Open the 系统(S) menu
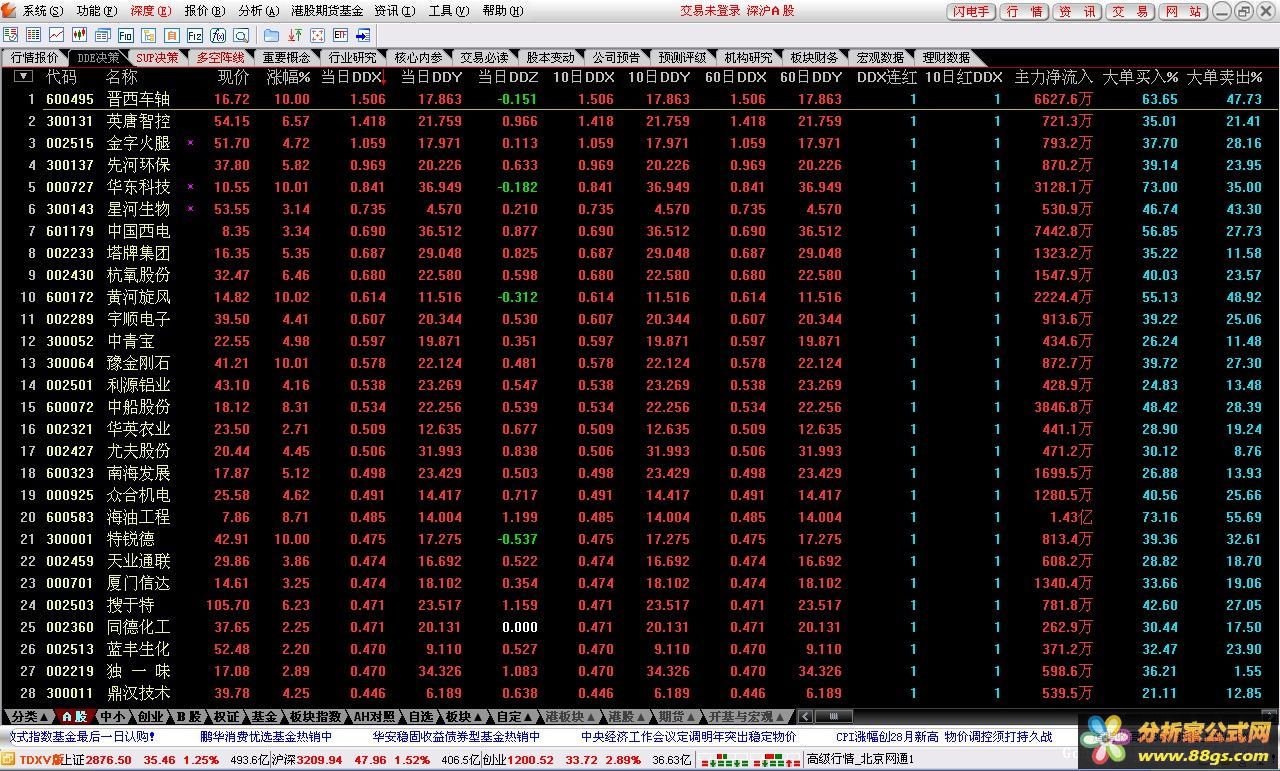Image resolution: width=1280 pixels, height=771 pixels. (x=42, y=11)
